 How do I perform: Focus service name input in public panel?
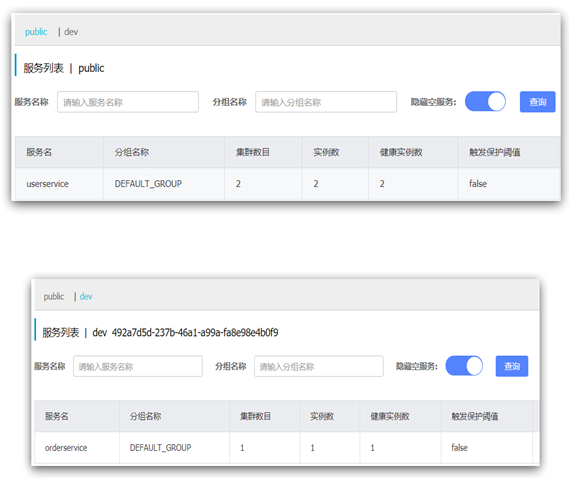click(x=128, y=102)
